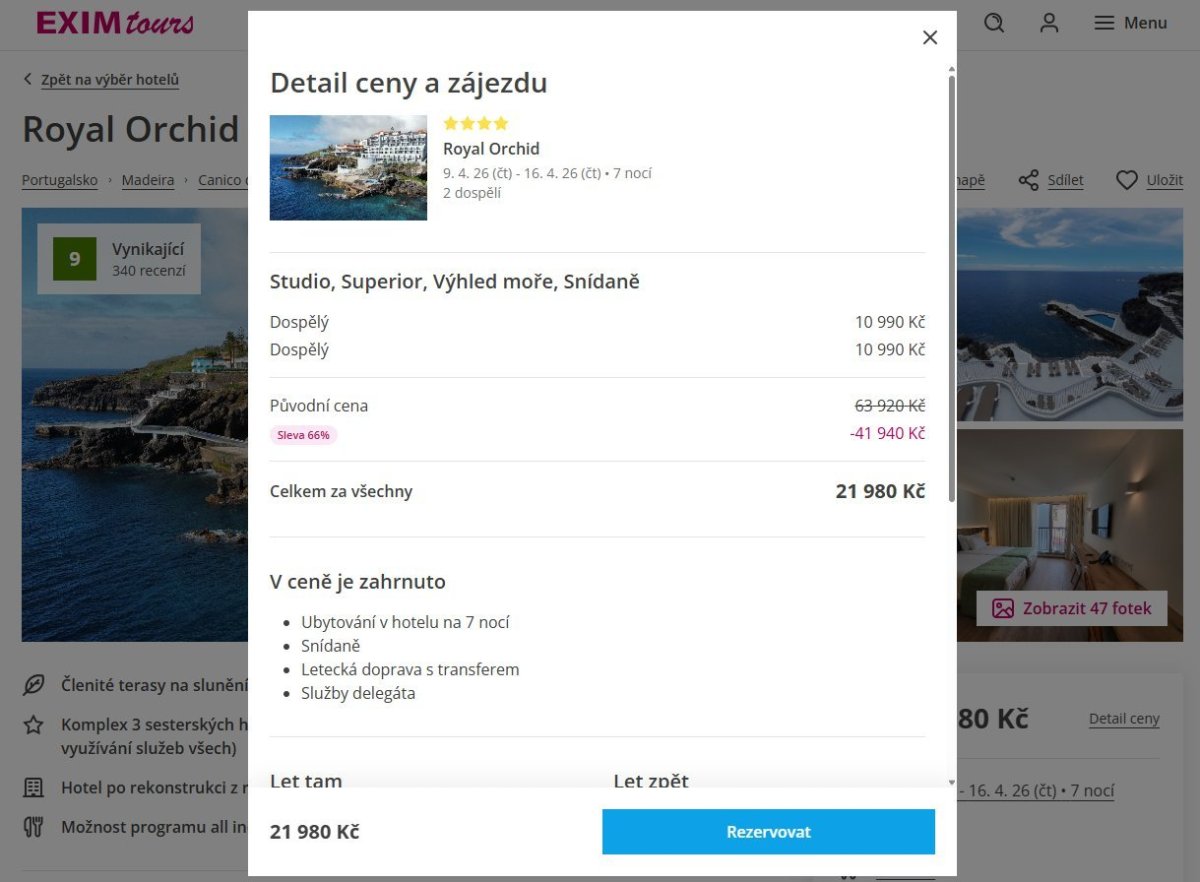Open Zobrazit 47 fotek gallery
Viewport: 1200px width, 882px height.
(1072, 608)
